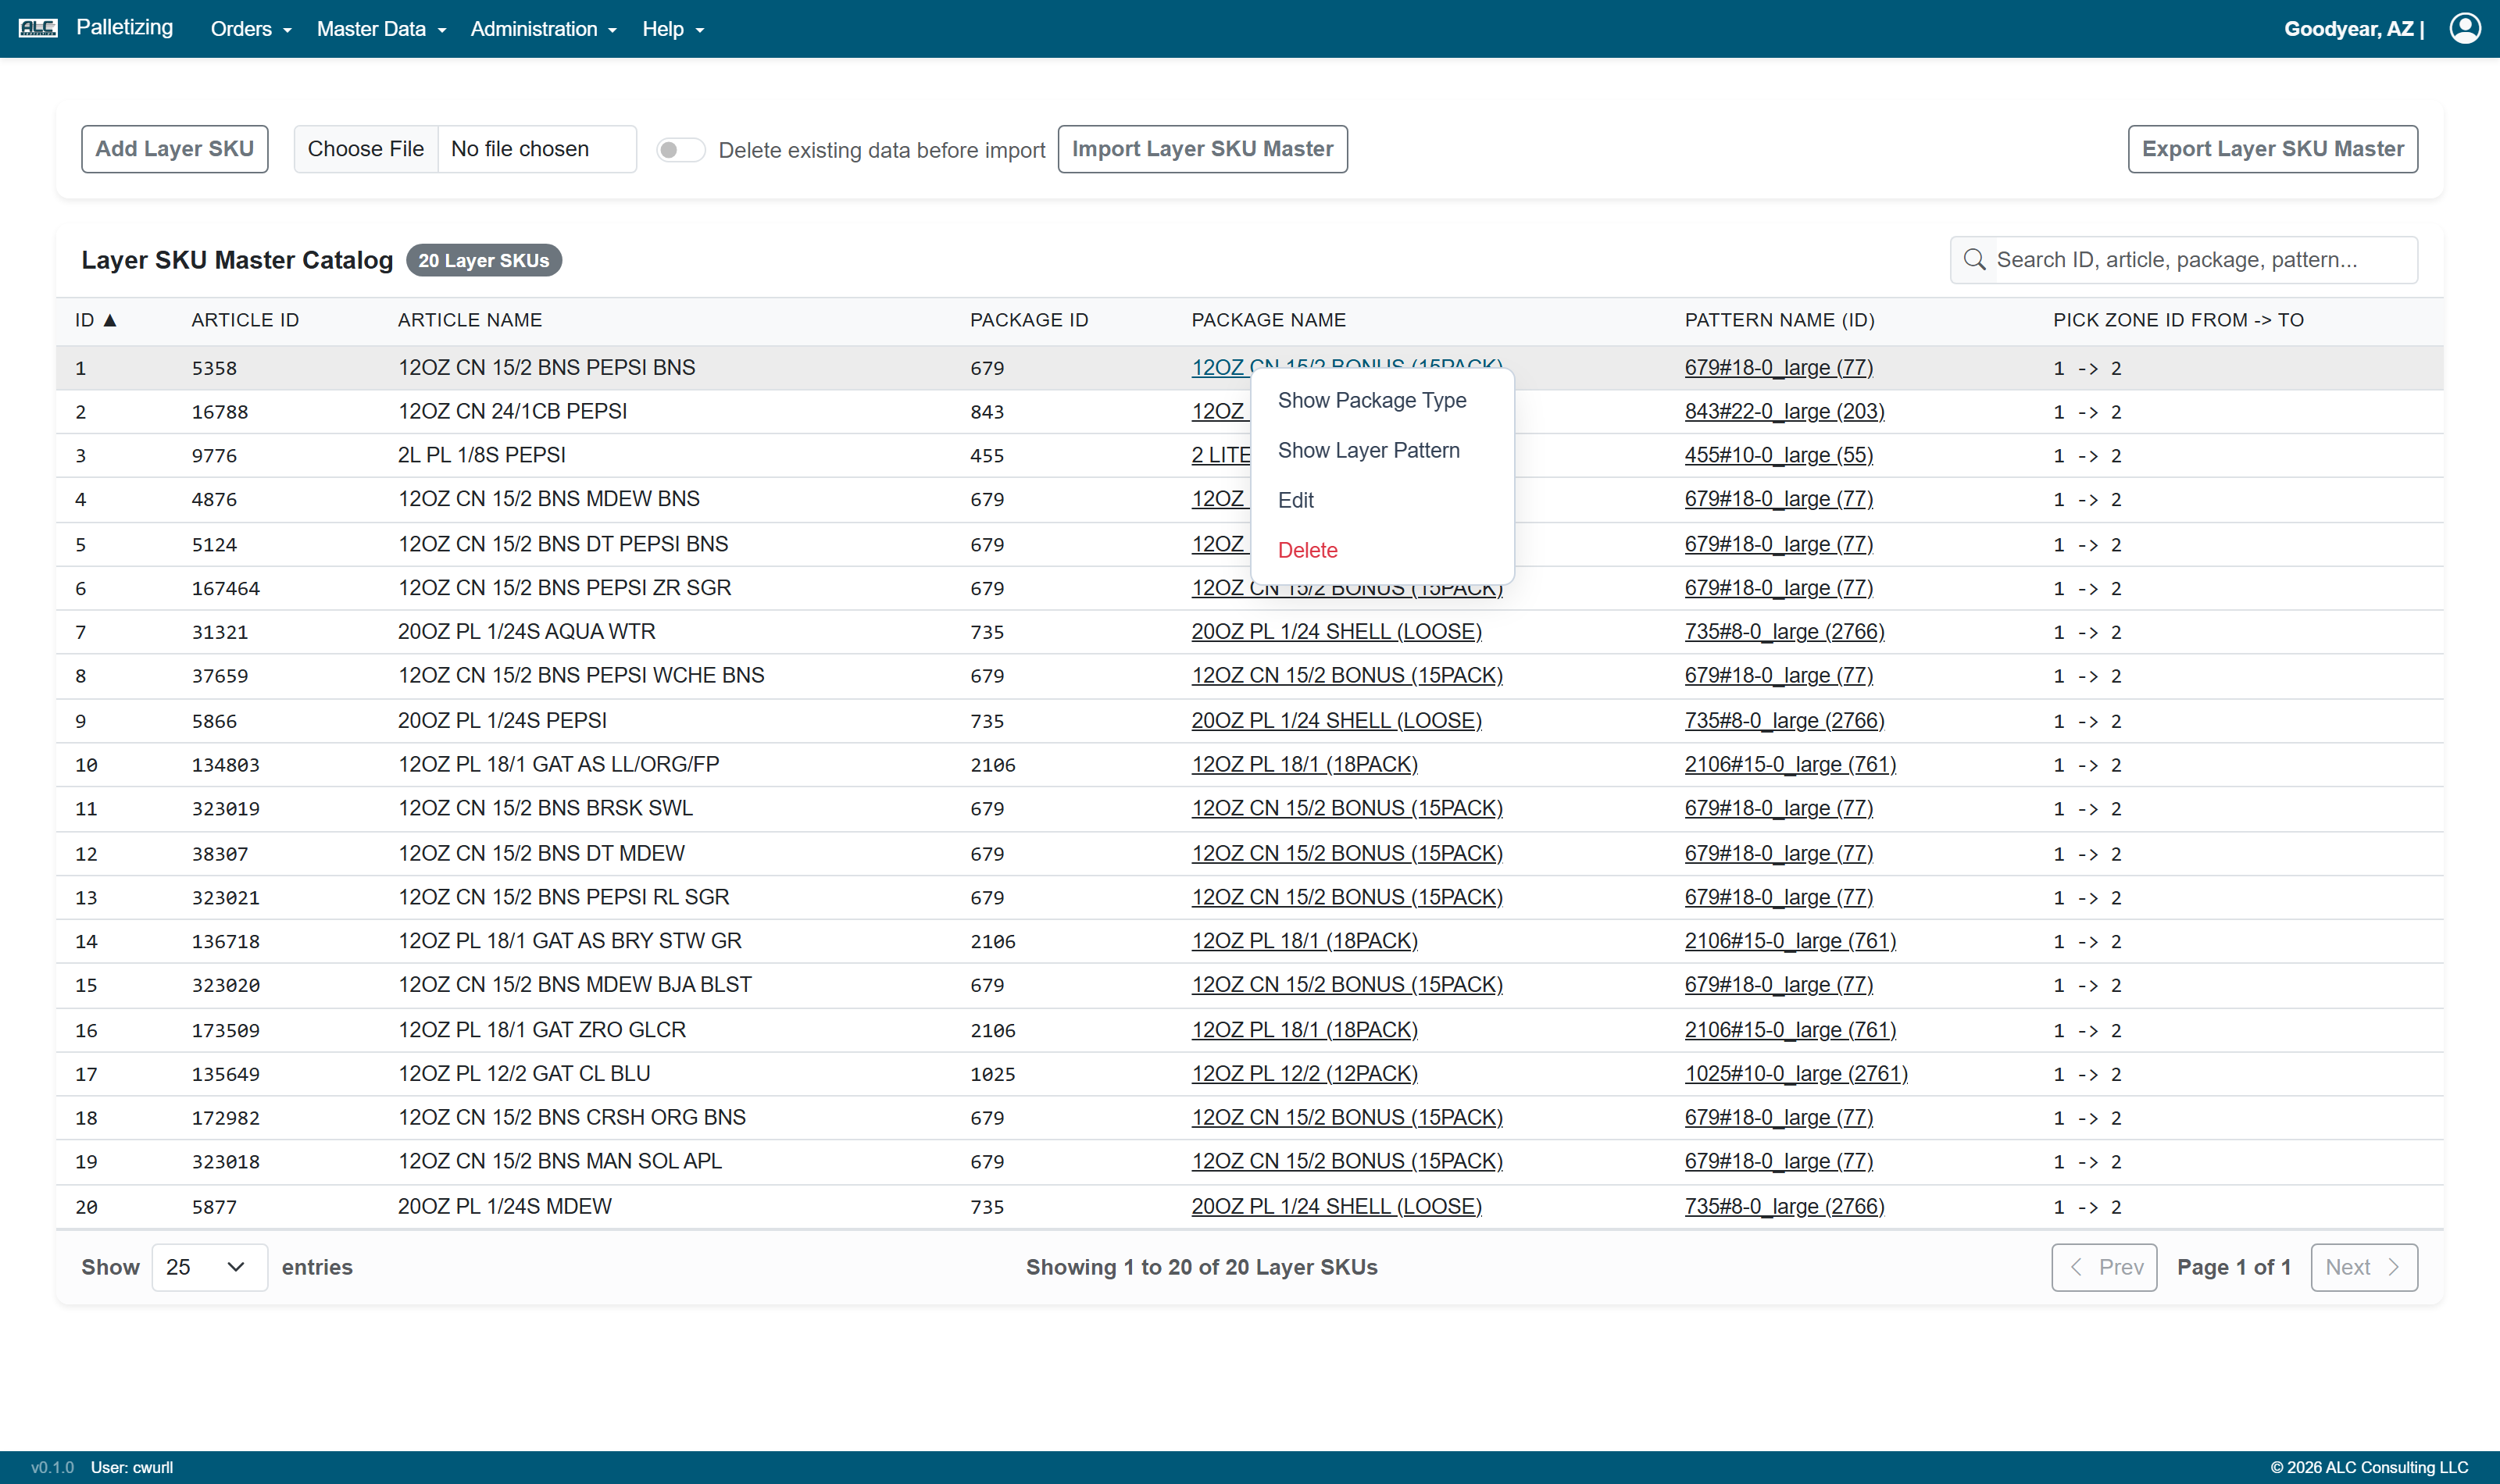Click package ID 1025 cell
Image resolution: width=2500 pixels, height=1484 pixels.
tap(992, 1074)
